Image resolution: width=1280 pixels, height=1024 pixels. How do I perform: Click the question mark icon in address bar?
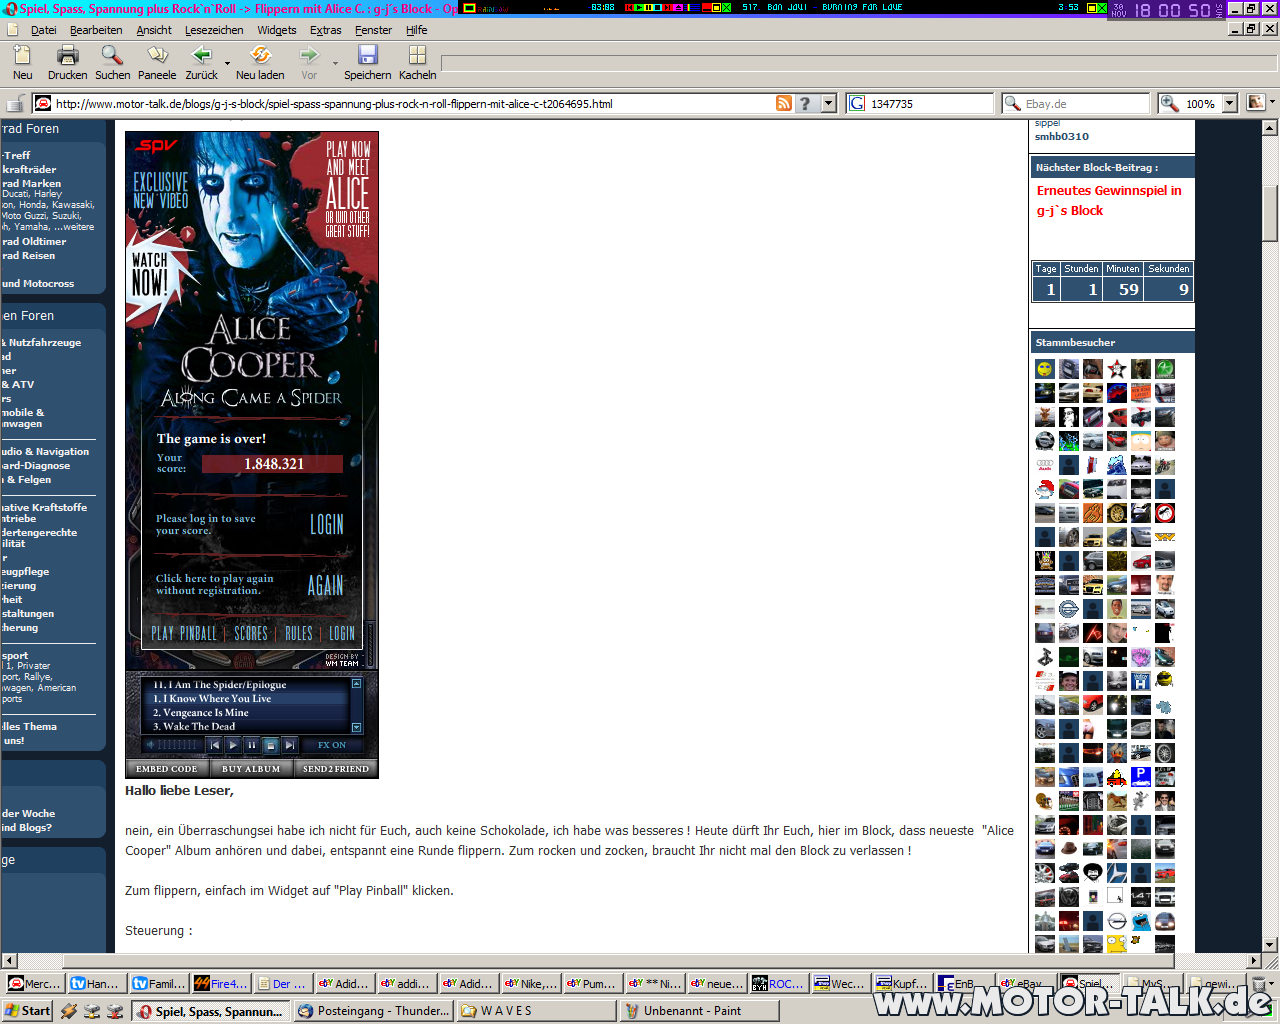(805, 103)
